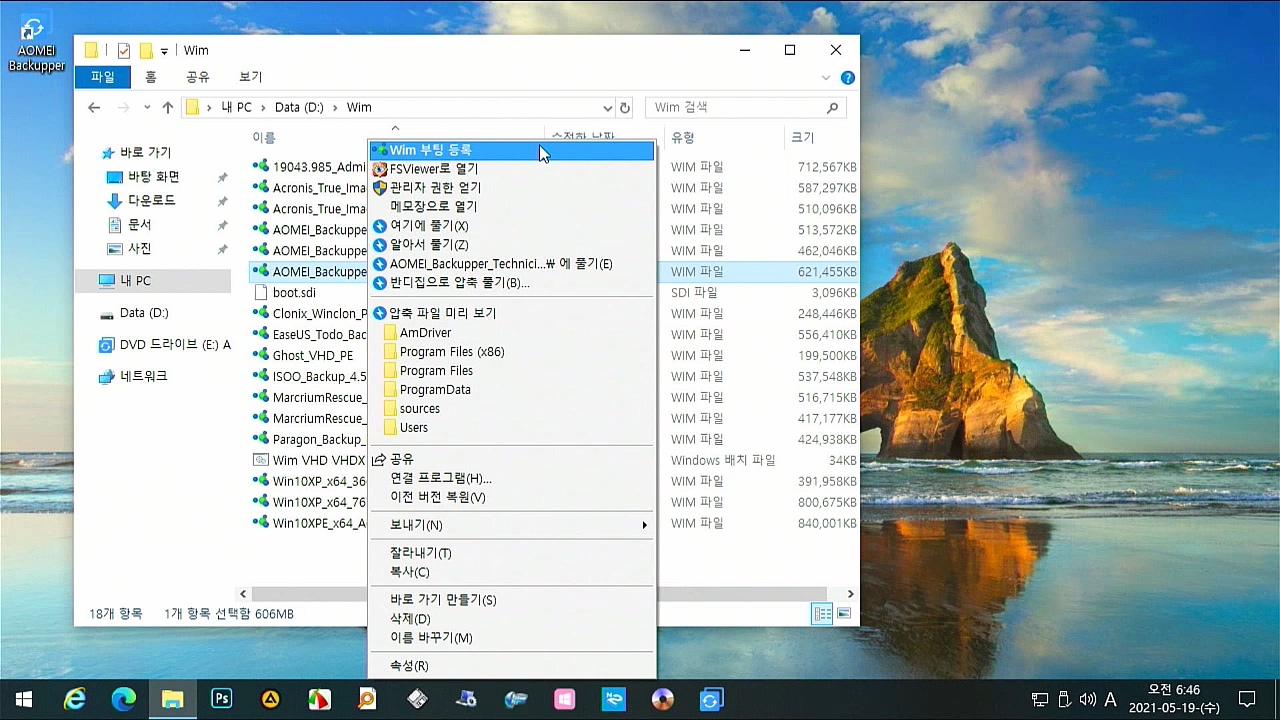This screenshot has height=720, width=1280.
Task: Select '다운로드' in navigation pane
Action: click(x=150, y=201)
